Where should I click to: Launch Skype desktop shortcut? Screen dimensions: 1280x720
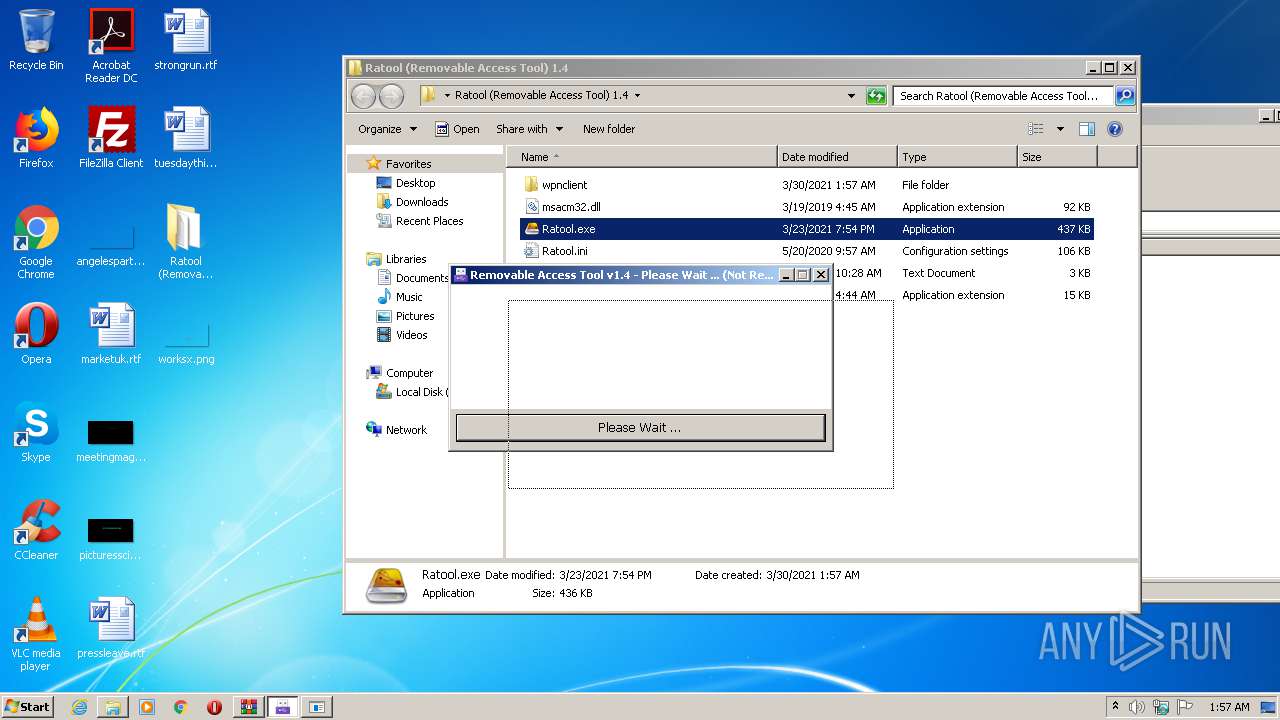[36, 432]
